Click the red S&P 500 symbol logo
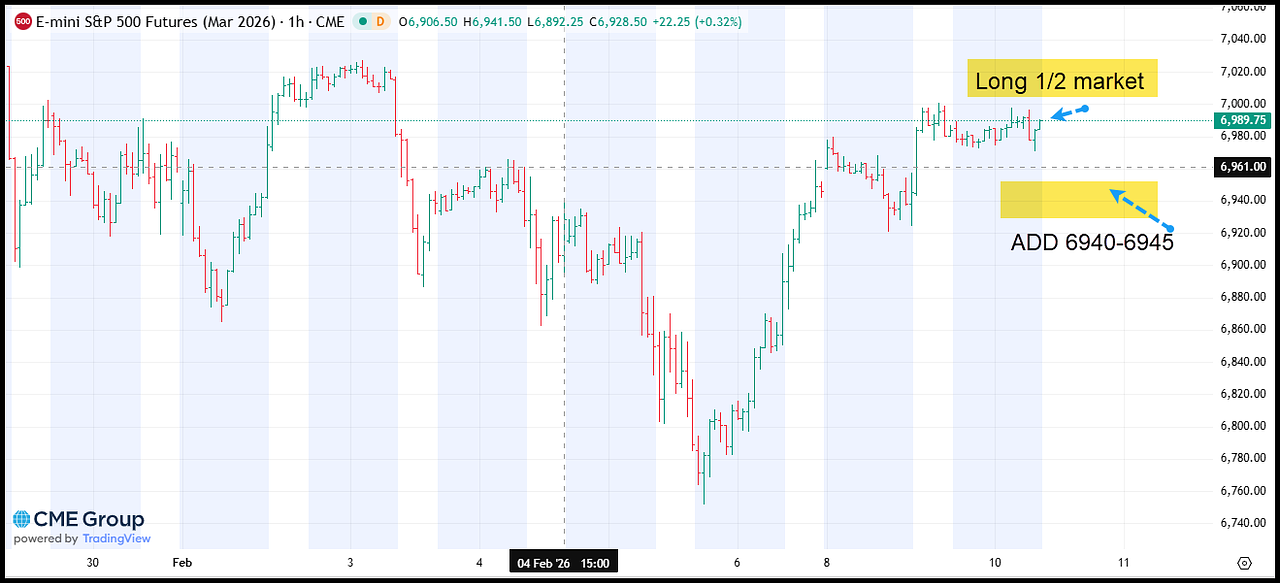 (x=22, y=21)
